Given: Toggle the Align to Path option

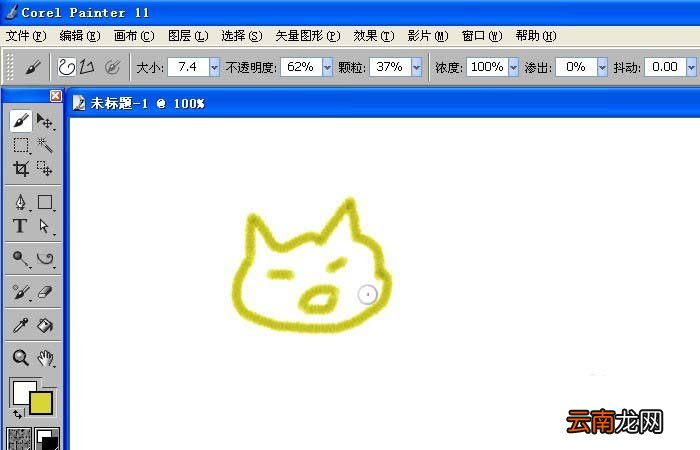Looking at the screenshot, I should [x=112, y=67].
